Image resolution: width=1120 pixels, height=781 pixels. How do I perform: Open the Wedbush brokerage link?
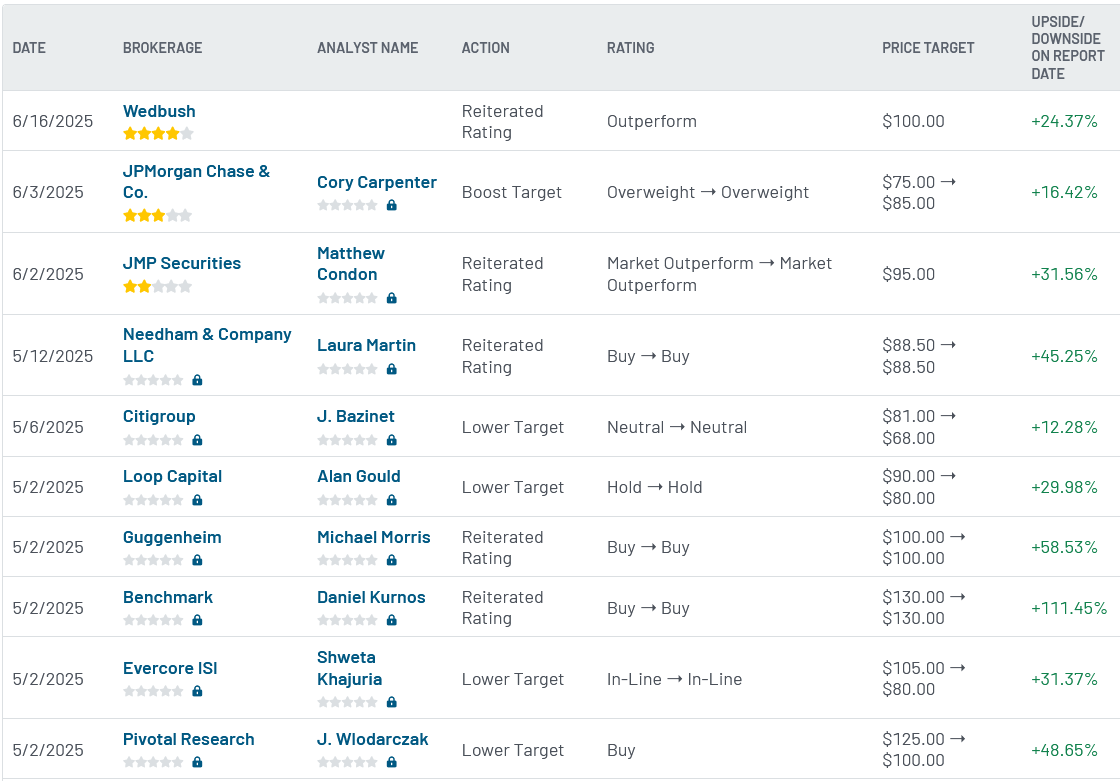pos(159,111)
